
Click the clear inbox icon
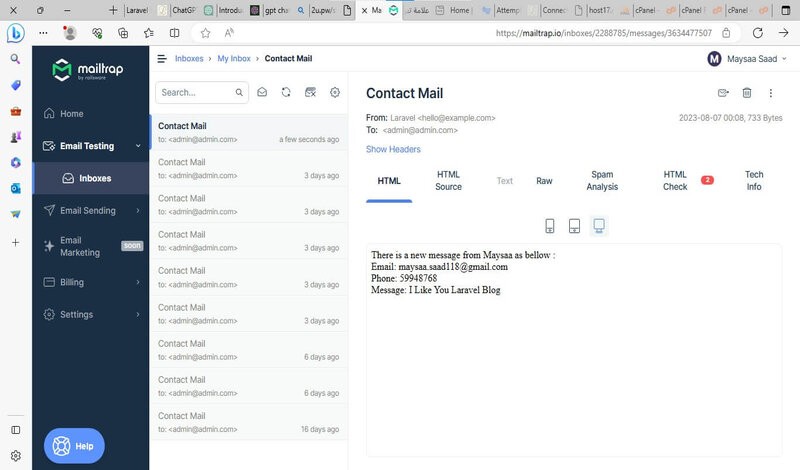tap(310, 92)
